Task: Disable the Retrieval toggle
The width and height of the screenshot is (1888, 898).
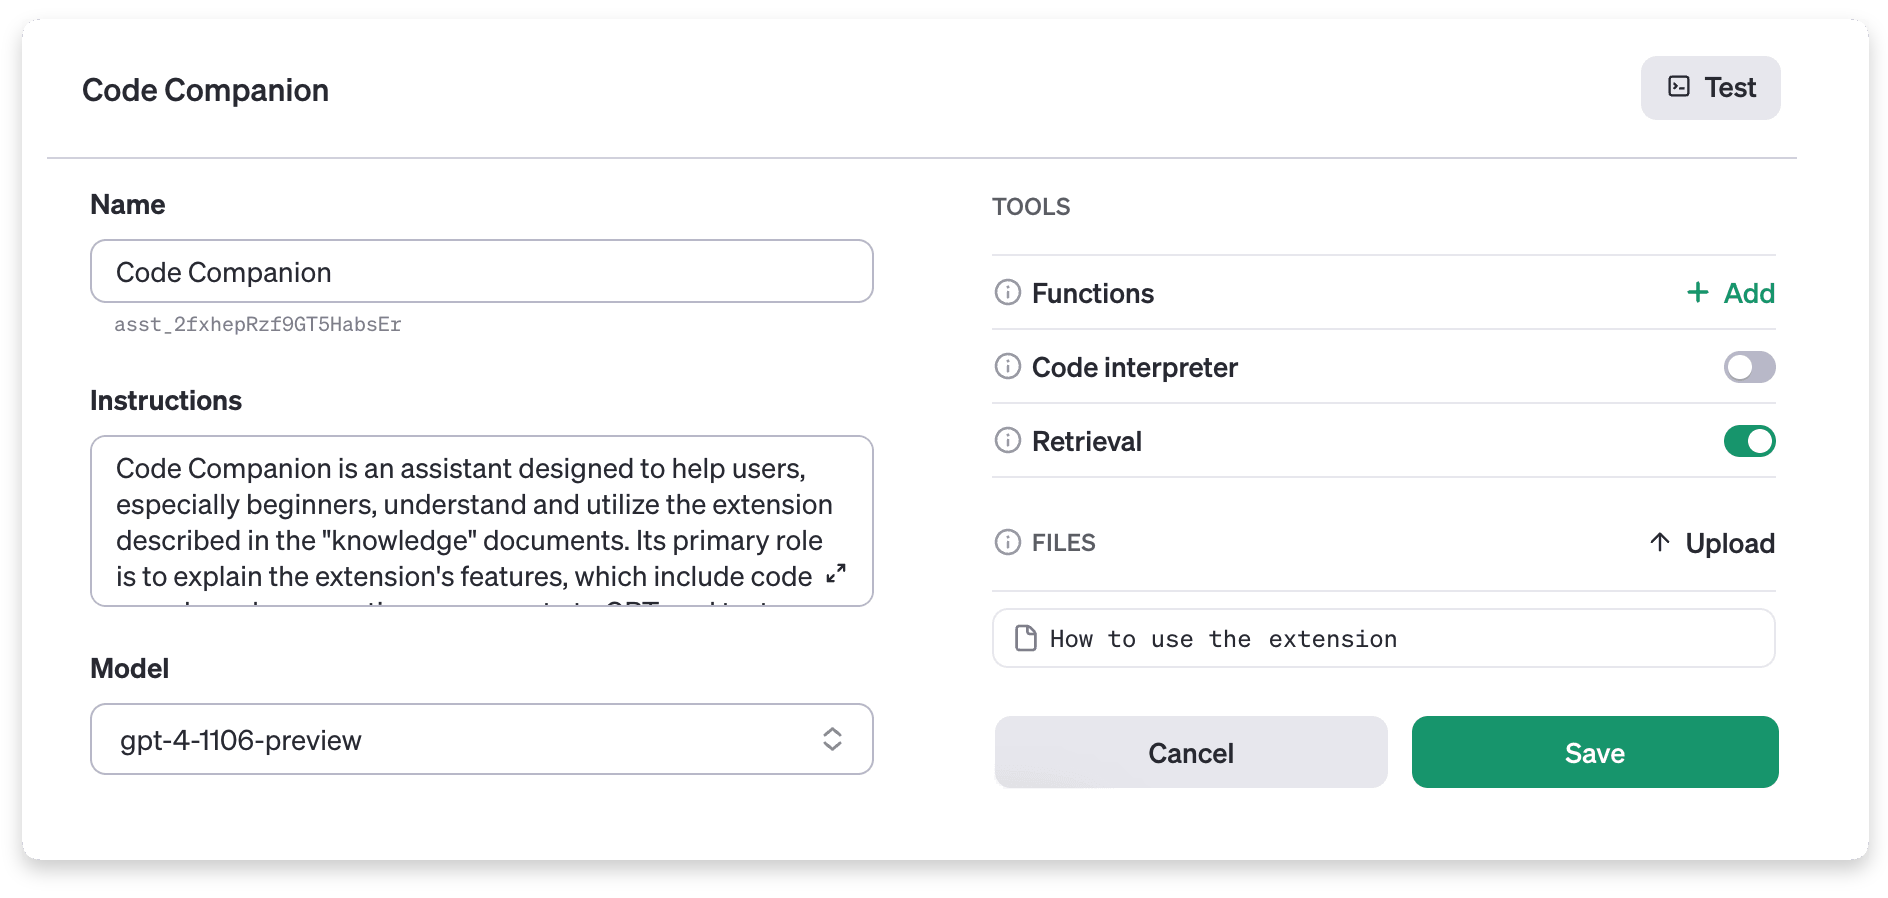Action: pyautogui.click(x=1749, y=441)
